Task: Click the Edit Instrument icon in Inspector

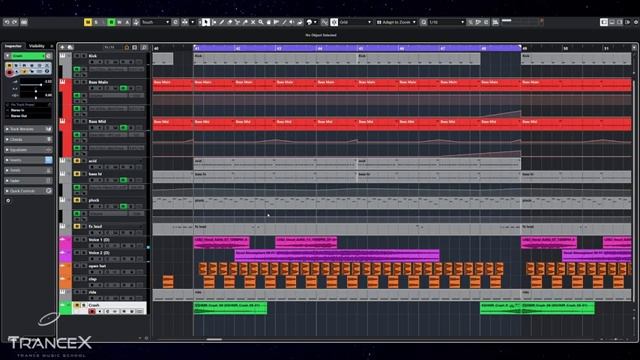Action: point(49,56)
